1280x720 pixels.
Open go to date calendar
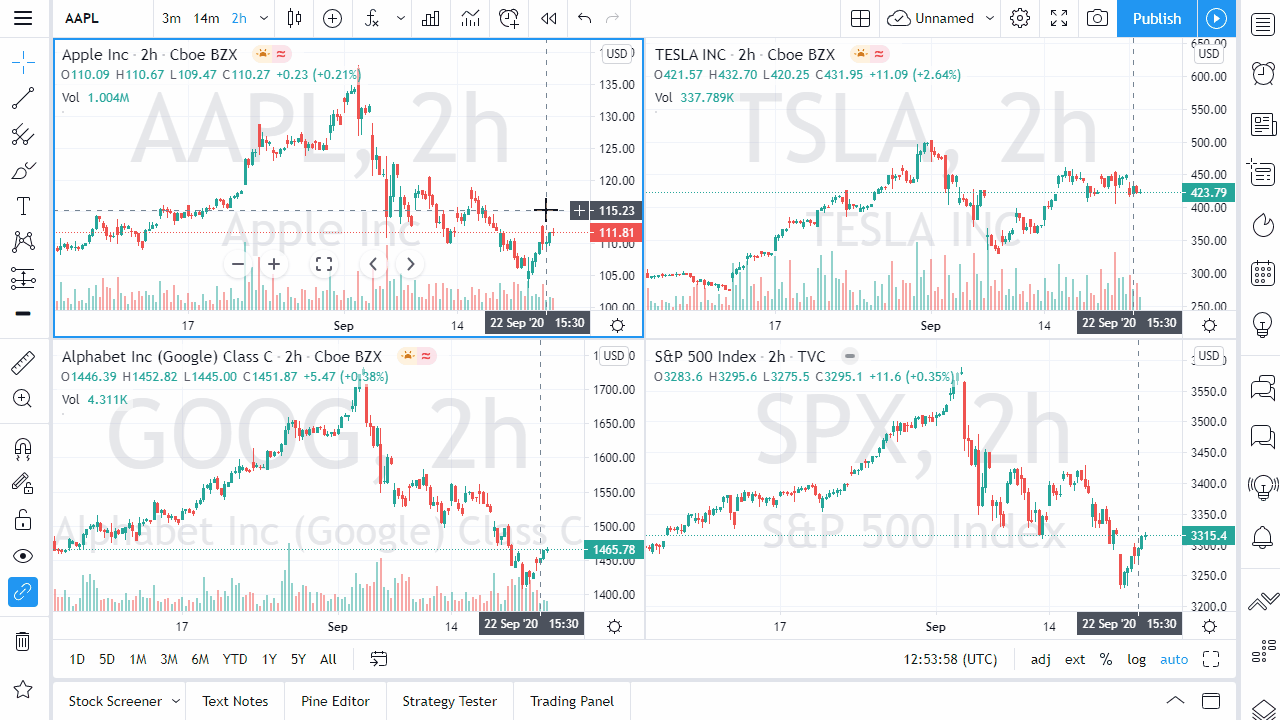pyautogui.click(x=378, y=659)
